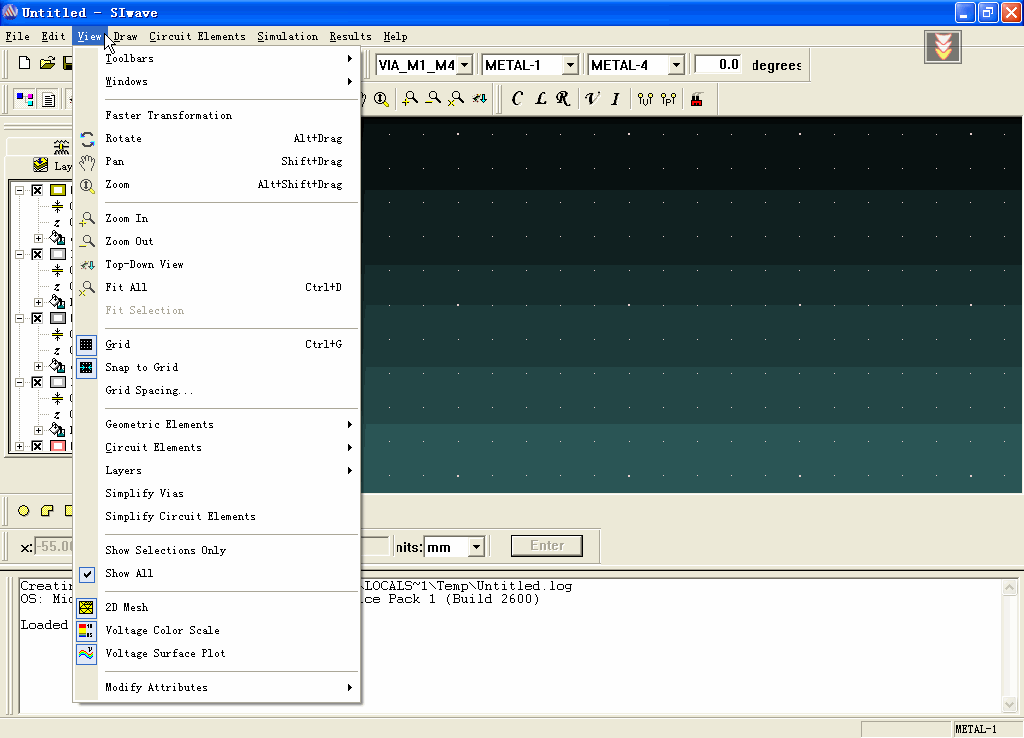1024x738 pixels.
Task: Open the METAL-4 layer dropdown
Action: [676, 65]
